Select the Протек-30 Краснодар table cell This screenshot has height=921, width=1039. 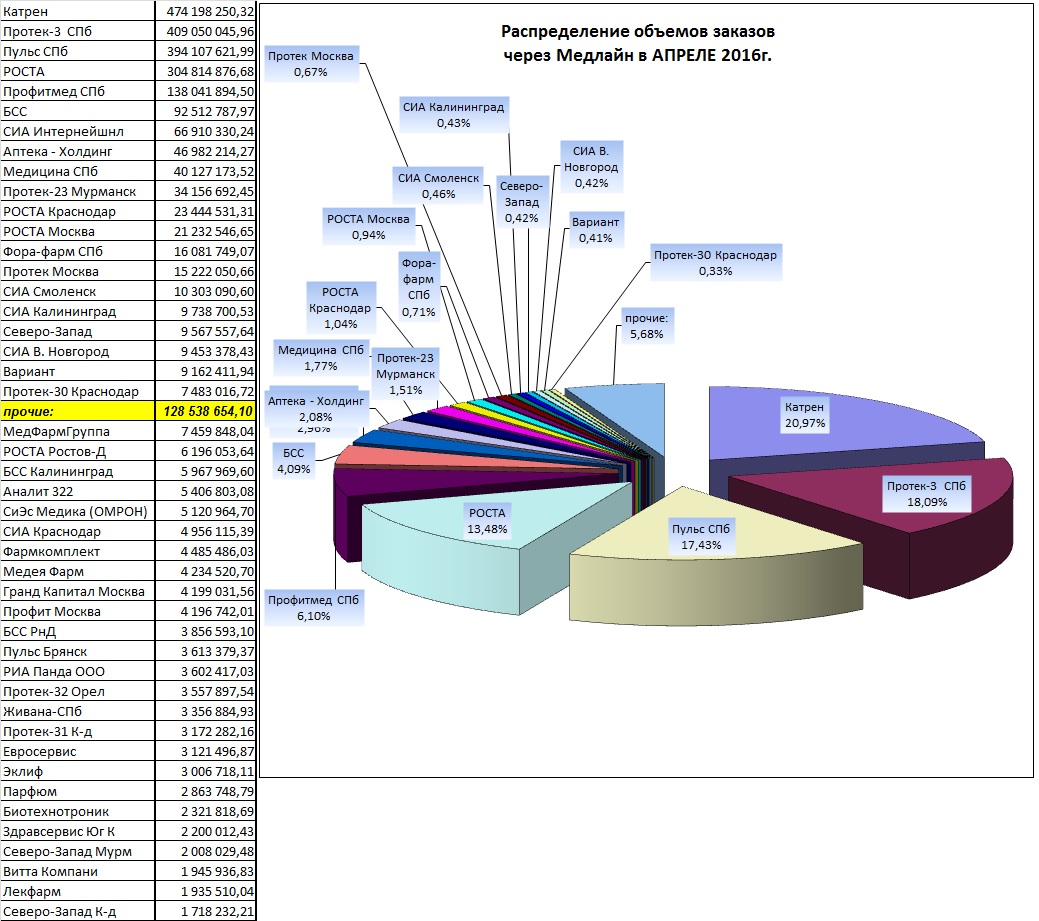(x=78, y=392)
